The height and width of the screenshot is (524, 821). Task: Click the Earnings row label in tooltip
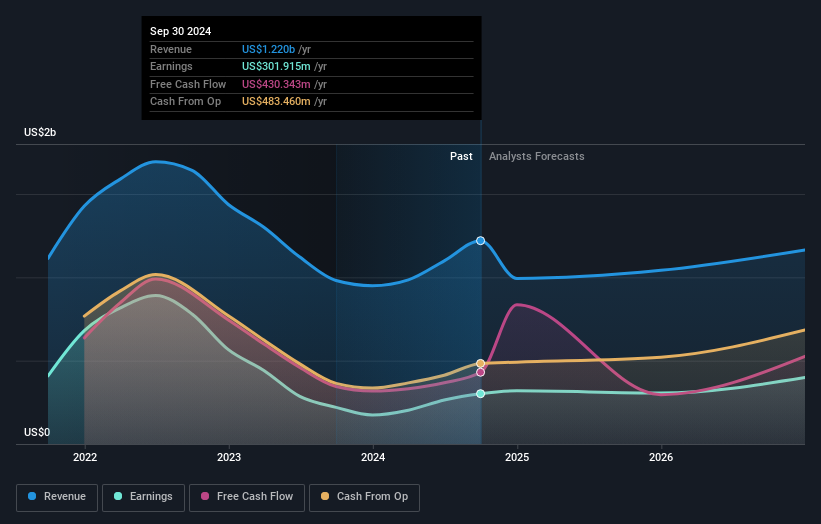click(x=171, y=66)
